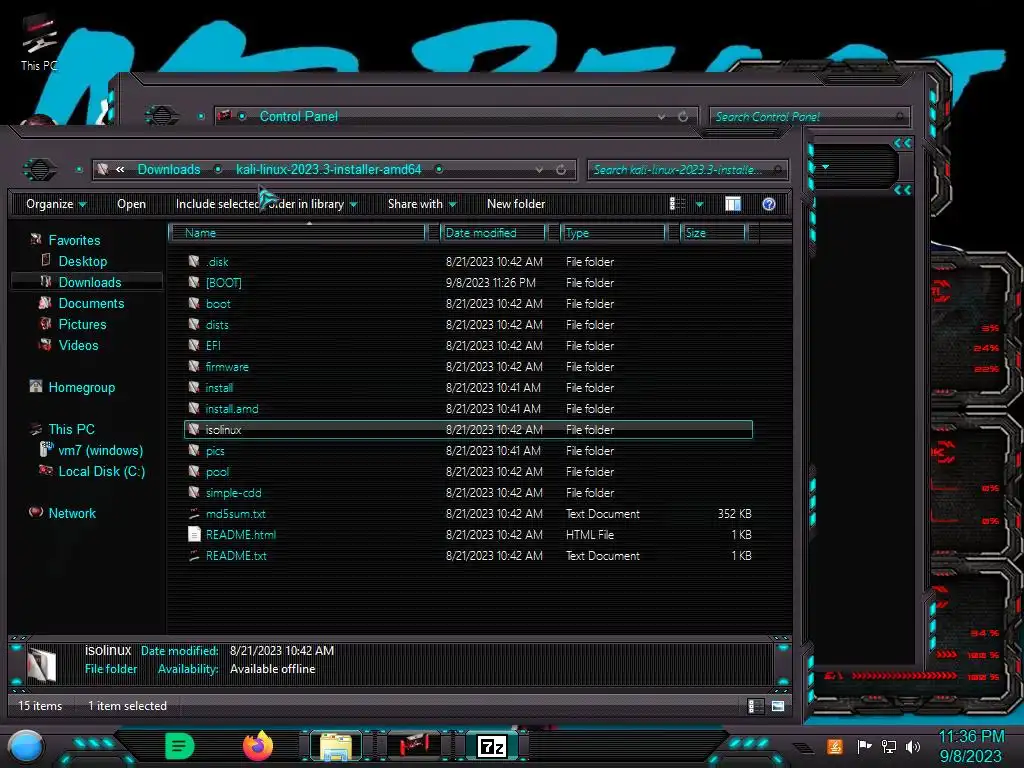Select the [BOOT] folder row
This screenshot has height=768, width=1024.
pyautogui.click(x=468, y=282)
